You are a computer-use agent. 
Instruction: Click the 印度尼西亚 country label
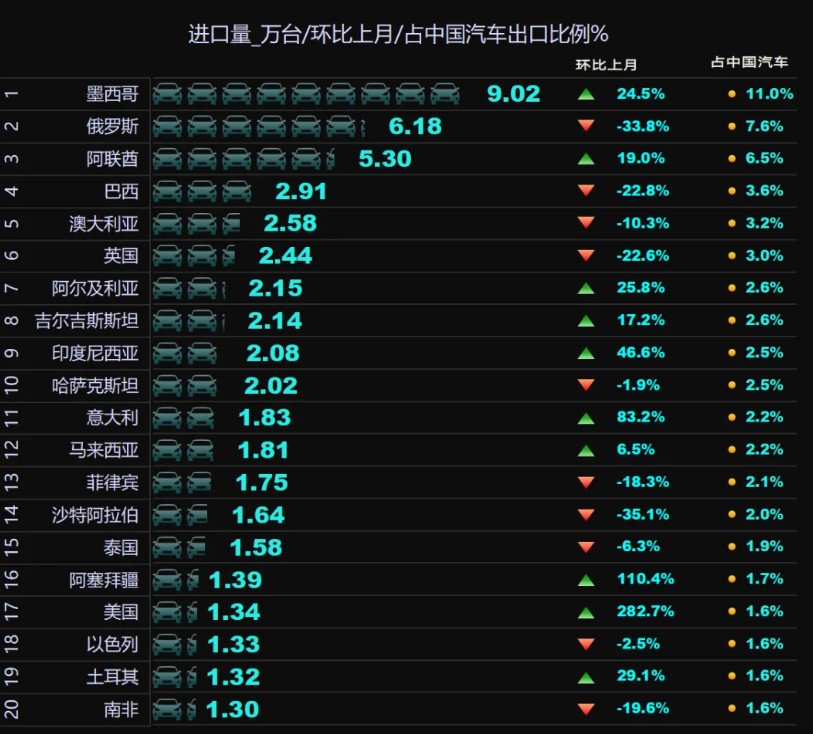pyautogui.click(x=95, y=353)
